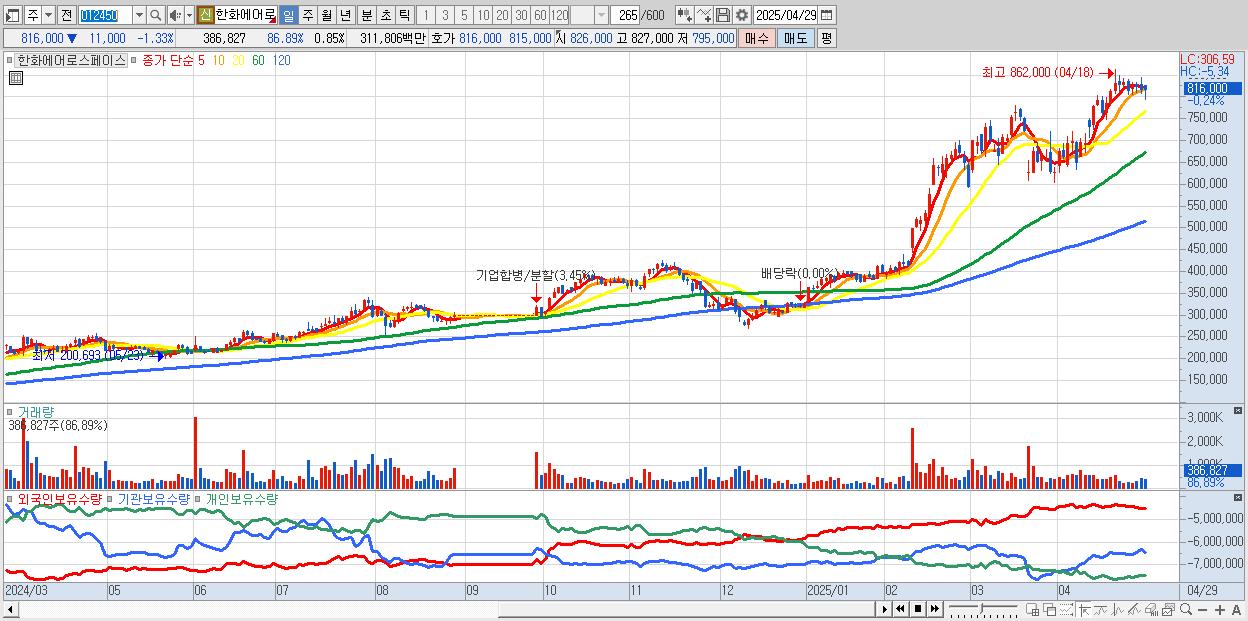Choose the 5 interval button
The height and width of the screenshot is (621, 1248).
click(x=464, y=15)
